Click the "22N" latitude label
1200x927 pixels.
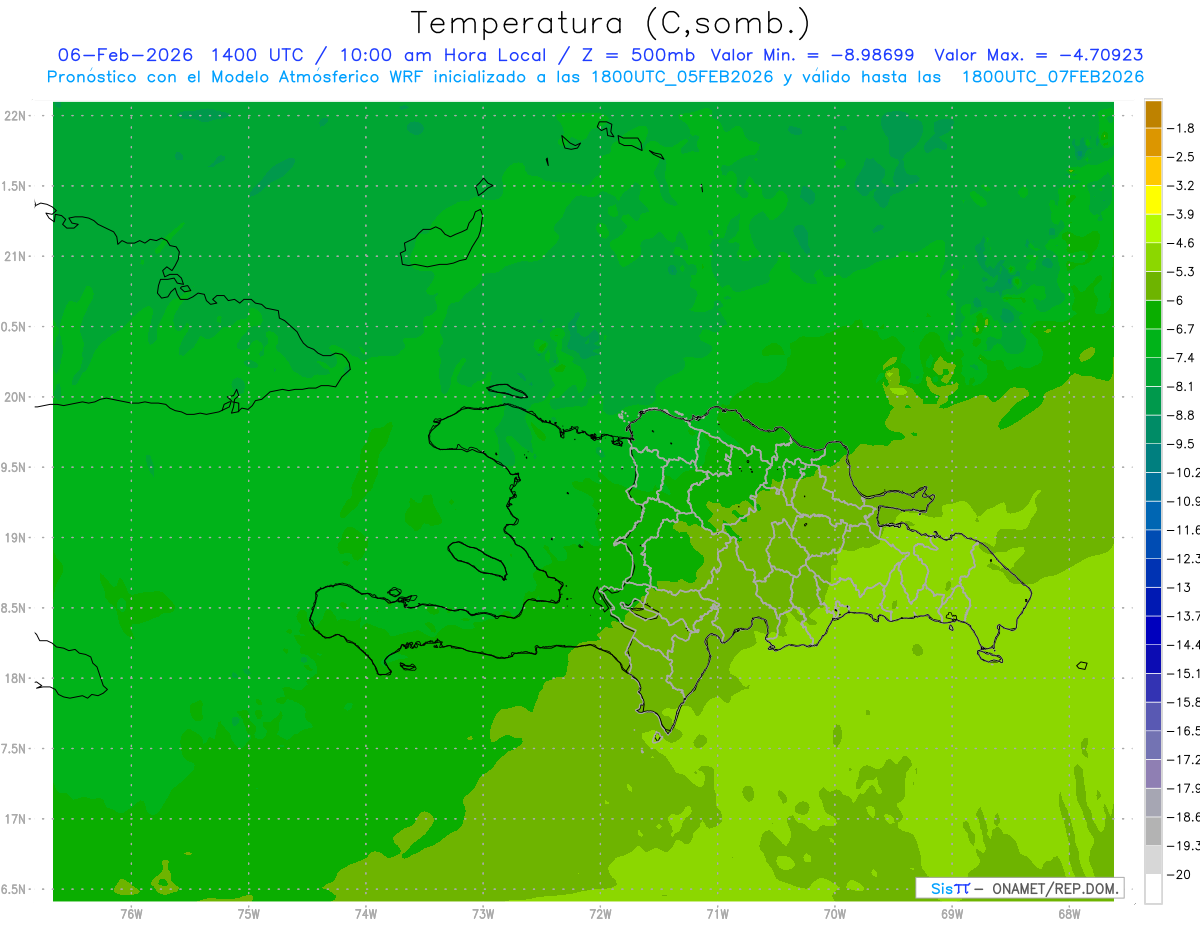(x=16, y=116)
